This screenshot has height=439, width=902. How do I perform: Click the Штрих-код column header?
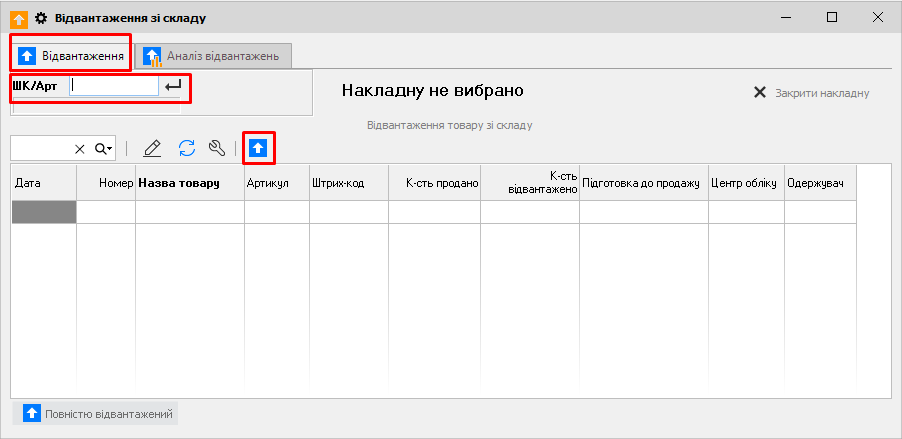(349, 183)
